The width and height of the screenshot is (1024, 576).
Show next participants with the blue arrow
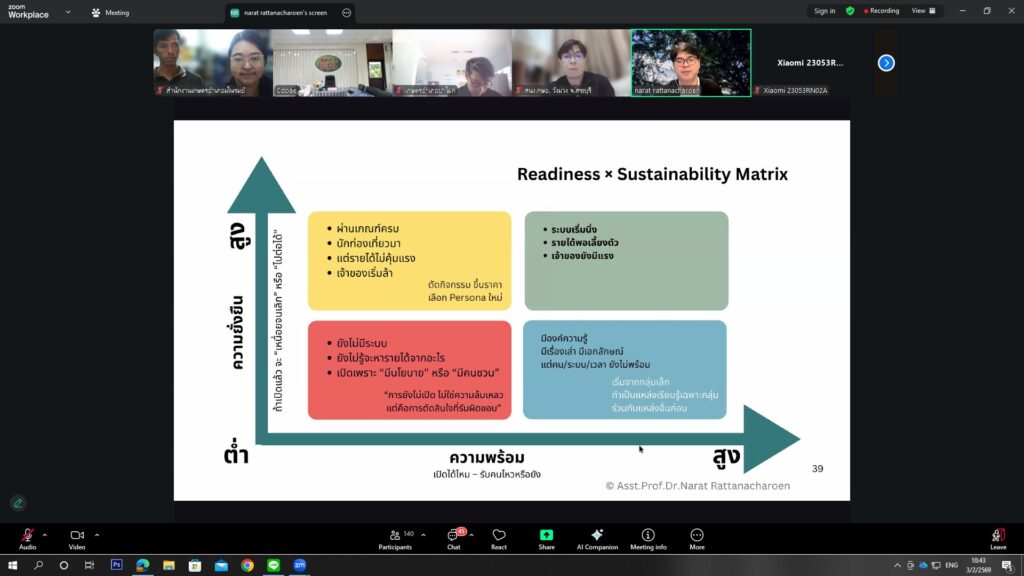point(886,62)
